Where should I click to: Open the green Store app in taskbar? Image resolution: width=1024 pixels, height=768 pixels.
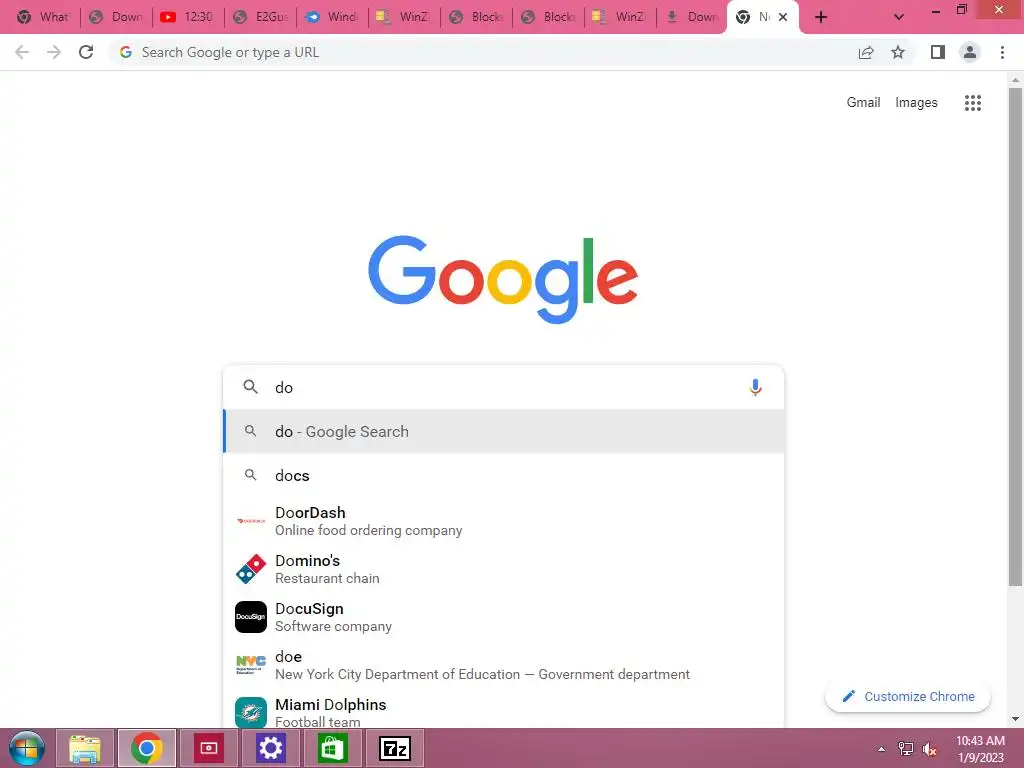tap(332, 748)
